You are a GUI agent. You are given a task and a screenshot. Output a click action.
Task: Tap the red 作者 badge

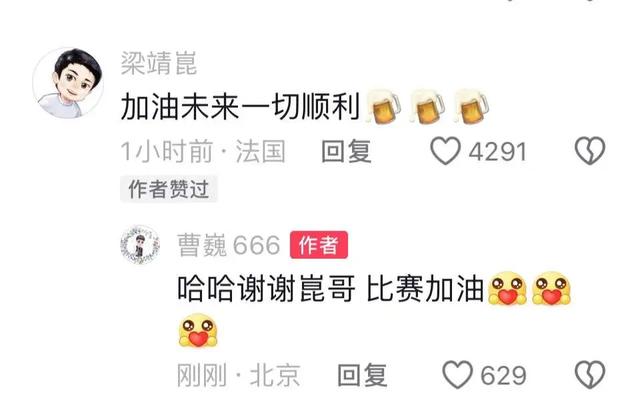319,245
